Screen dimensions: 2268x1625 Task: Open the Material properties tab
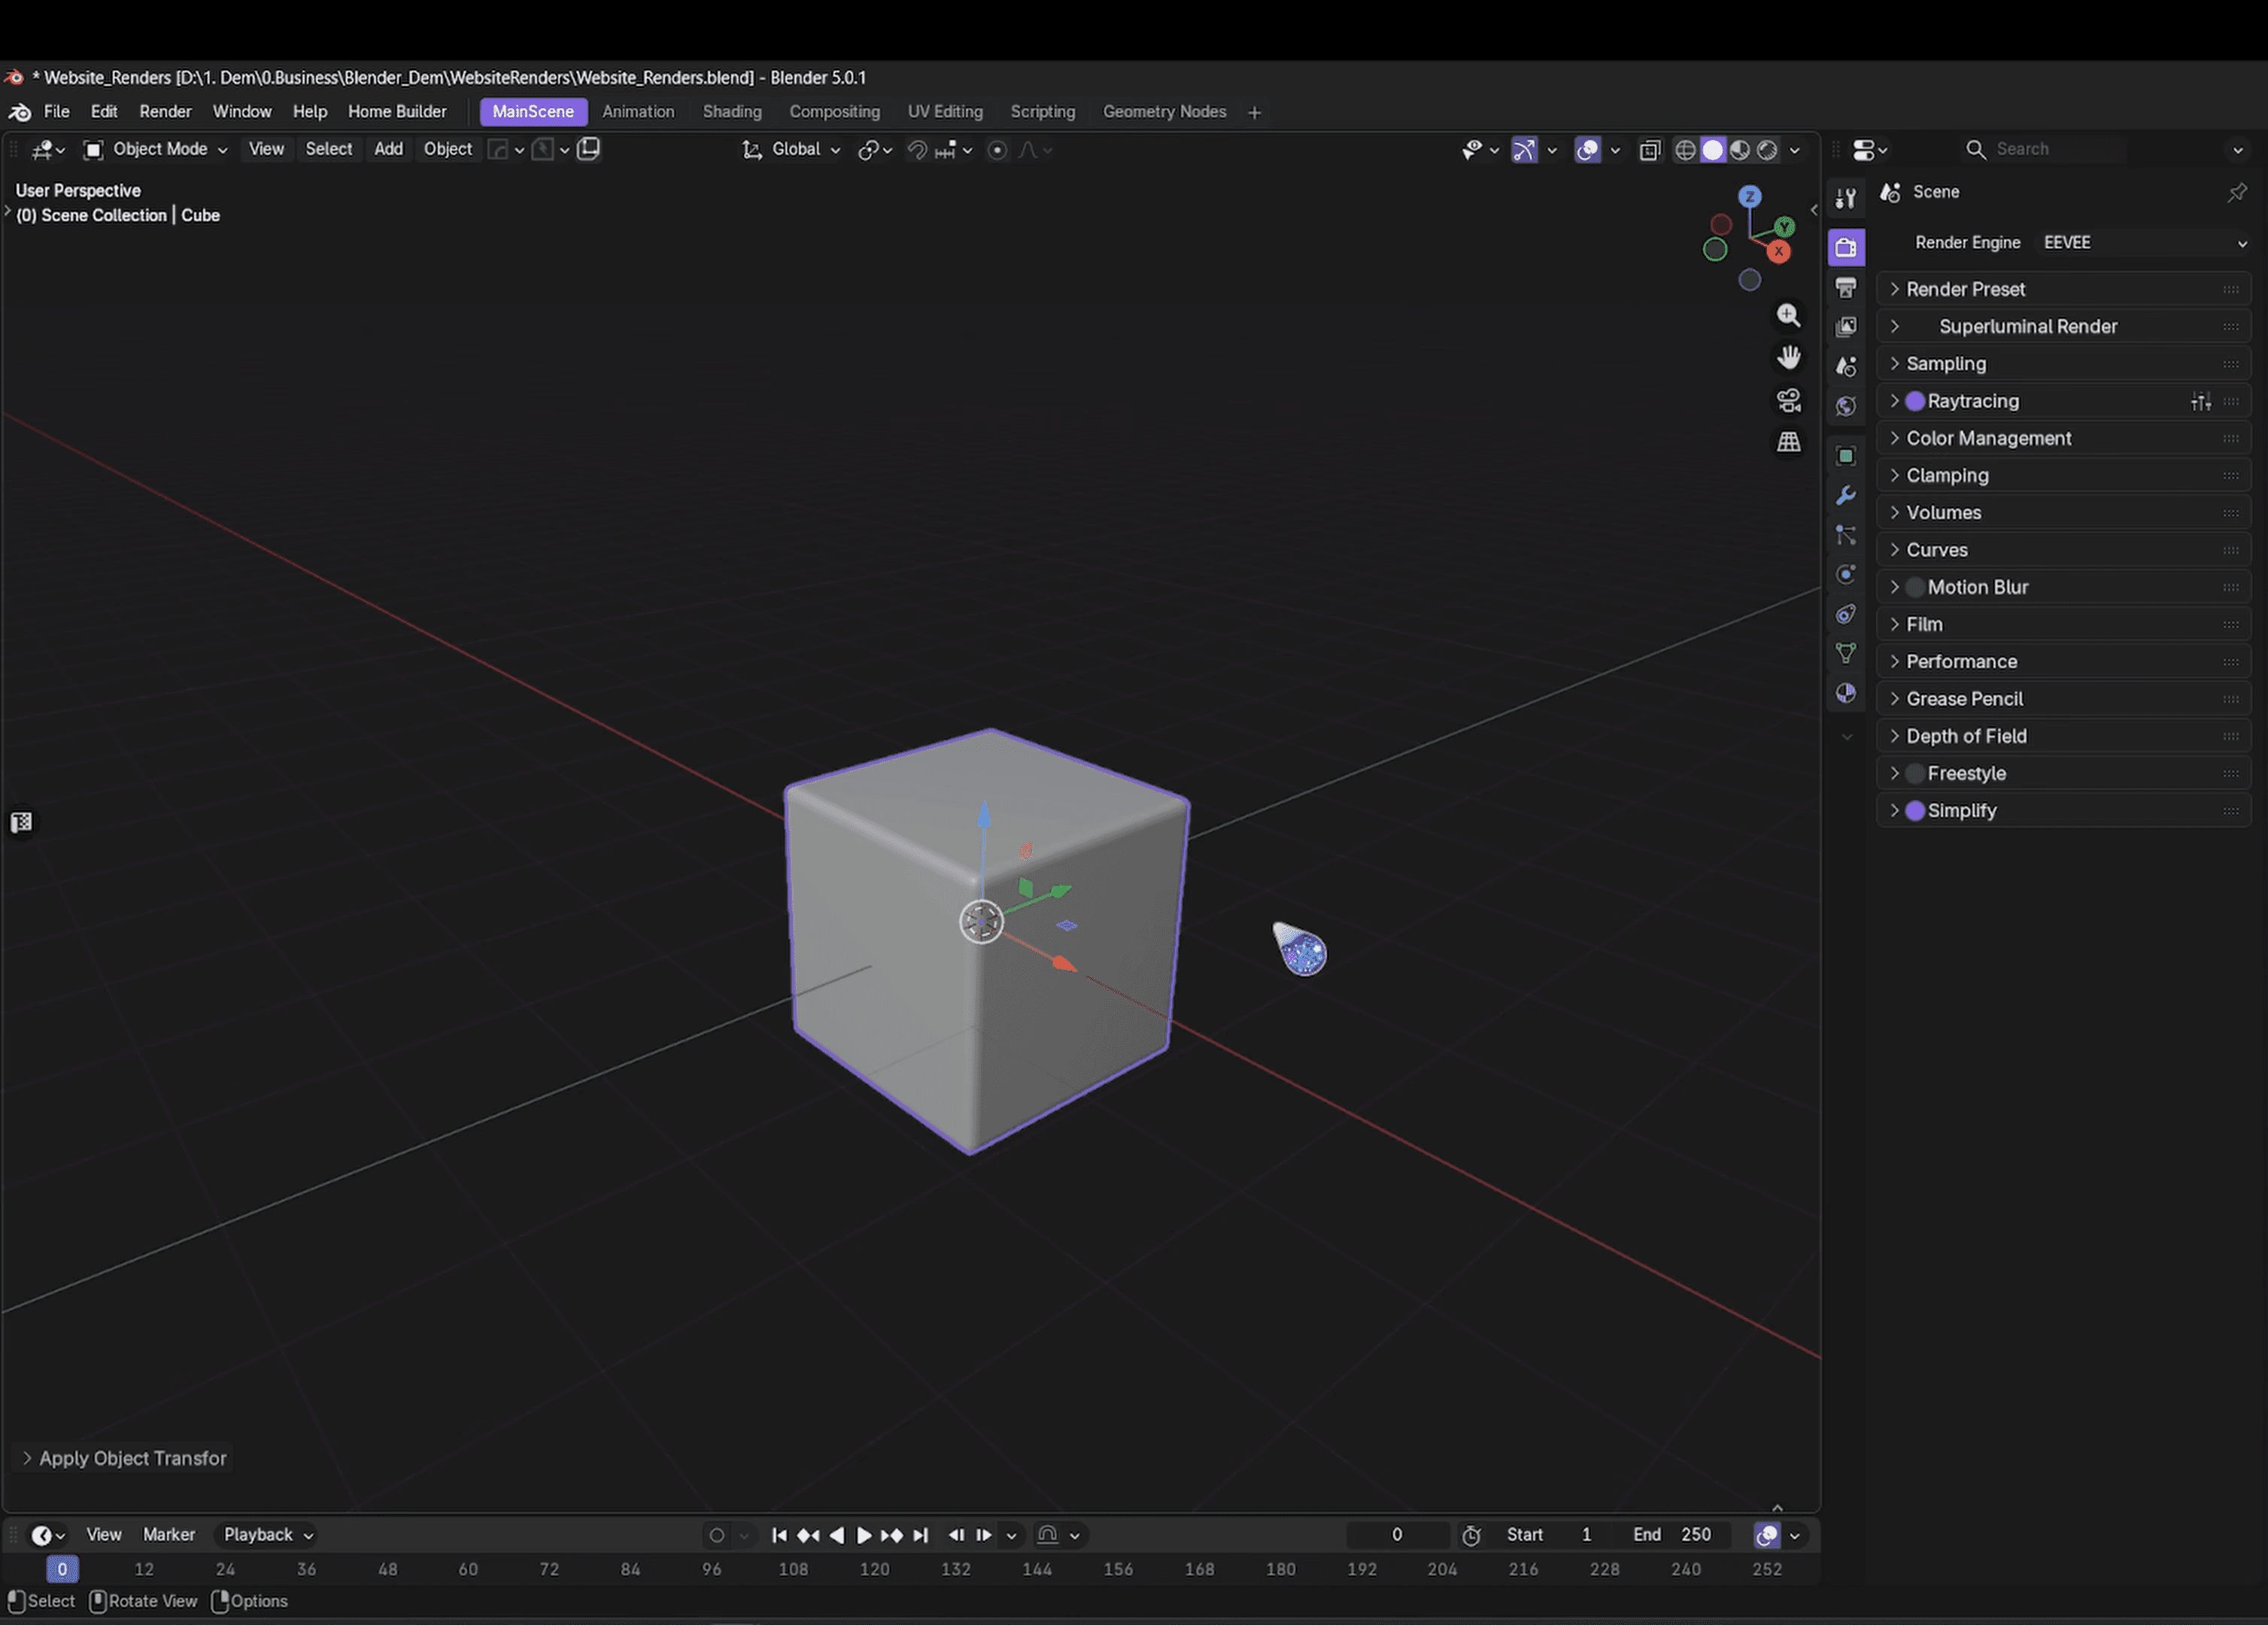pyautogui.click(x=1846, y=693)
